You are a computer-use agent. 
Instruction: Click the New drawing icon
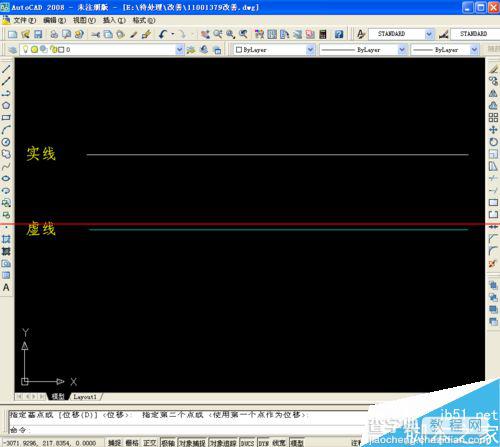pos(13,34)
